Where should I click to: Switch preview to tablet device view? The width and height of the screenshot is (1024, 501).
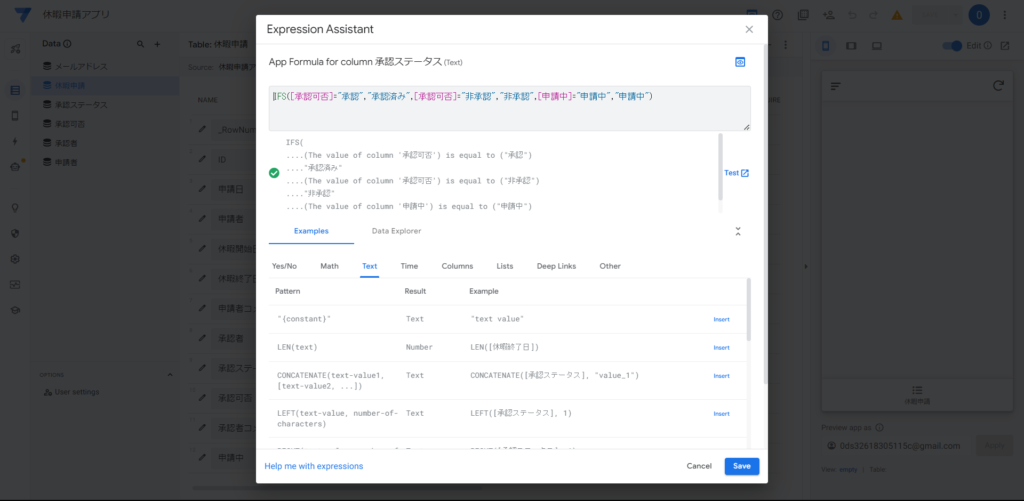point(851,46)
